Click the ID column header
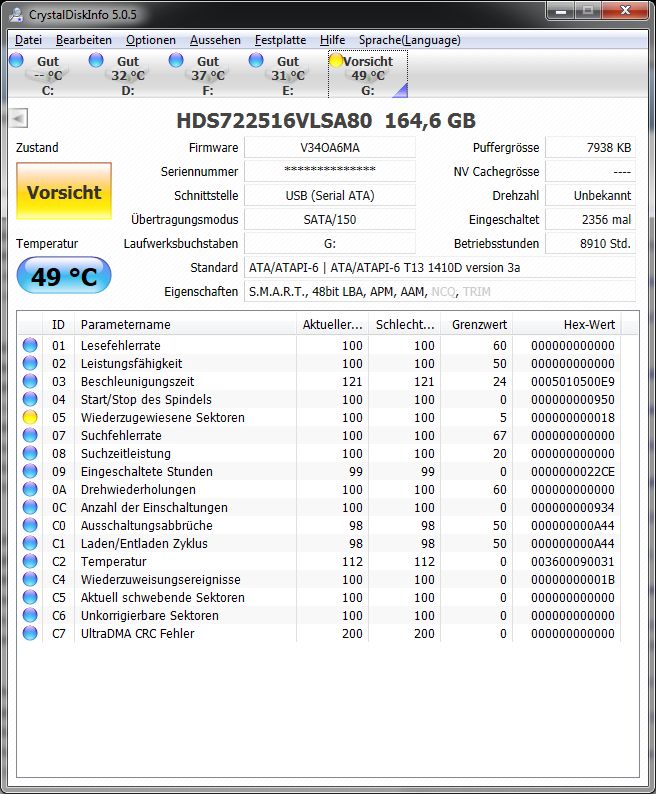The image size is (656, 794). click(x=58, y=325)
